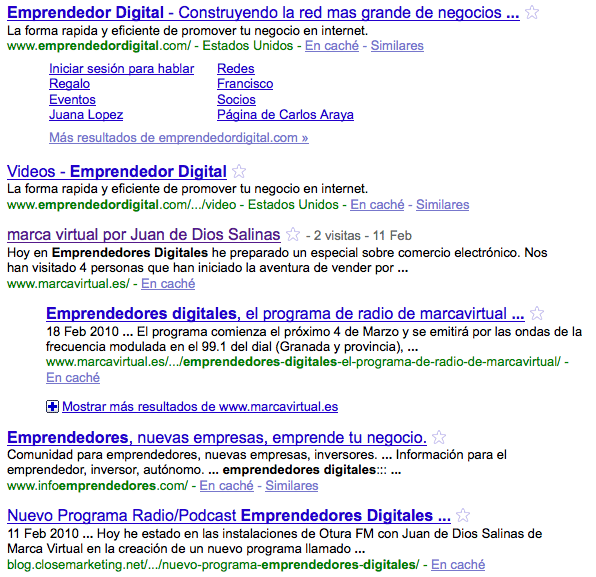Open Emprendedores digitales, el programa de radio title
This screenshot has width=596, height=577.
[x=285, y=314]
